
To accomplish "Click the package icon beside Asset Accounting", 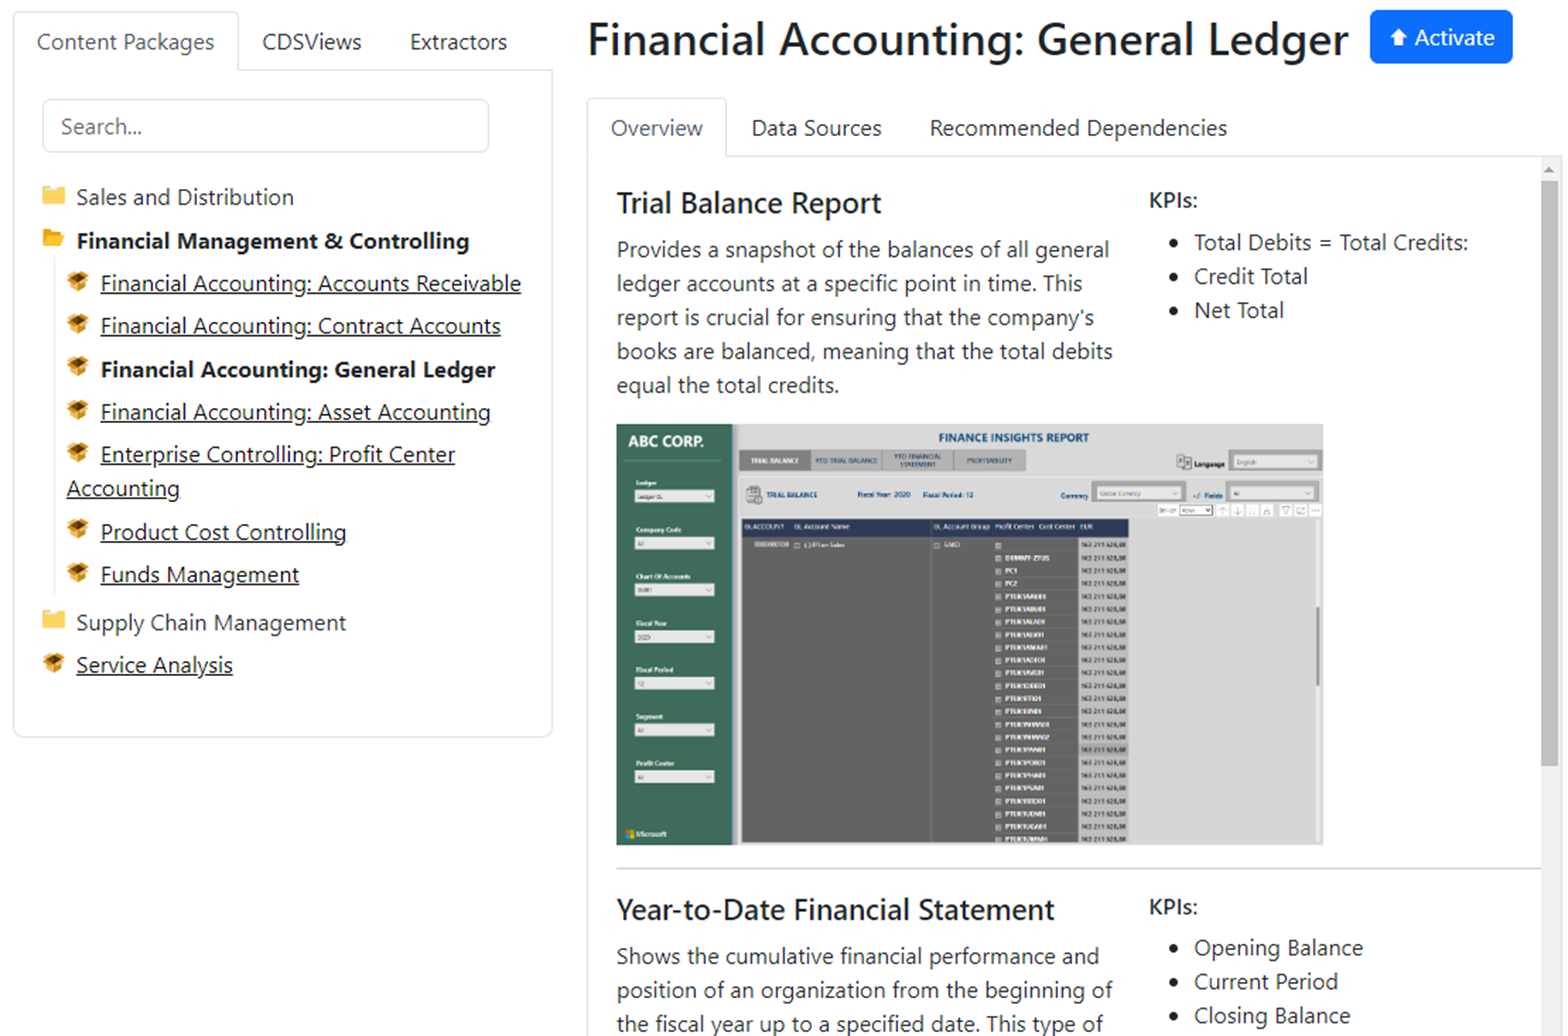I will [x=78, y=410].
